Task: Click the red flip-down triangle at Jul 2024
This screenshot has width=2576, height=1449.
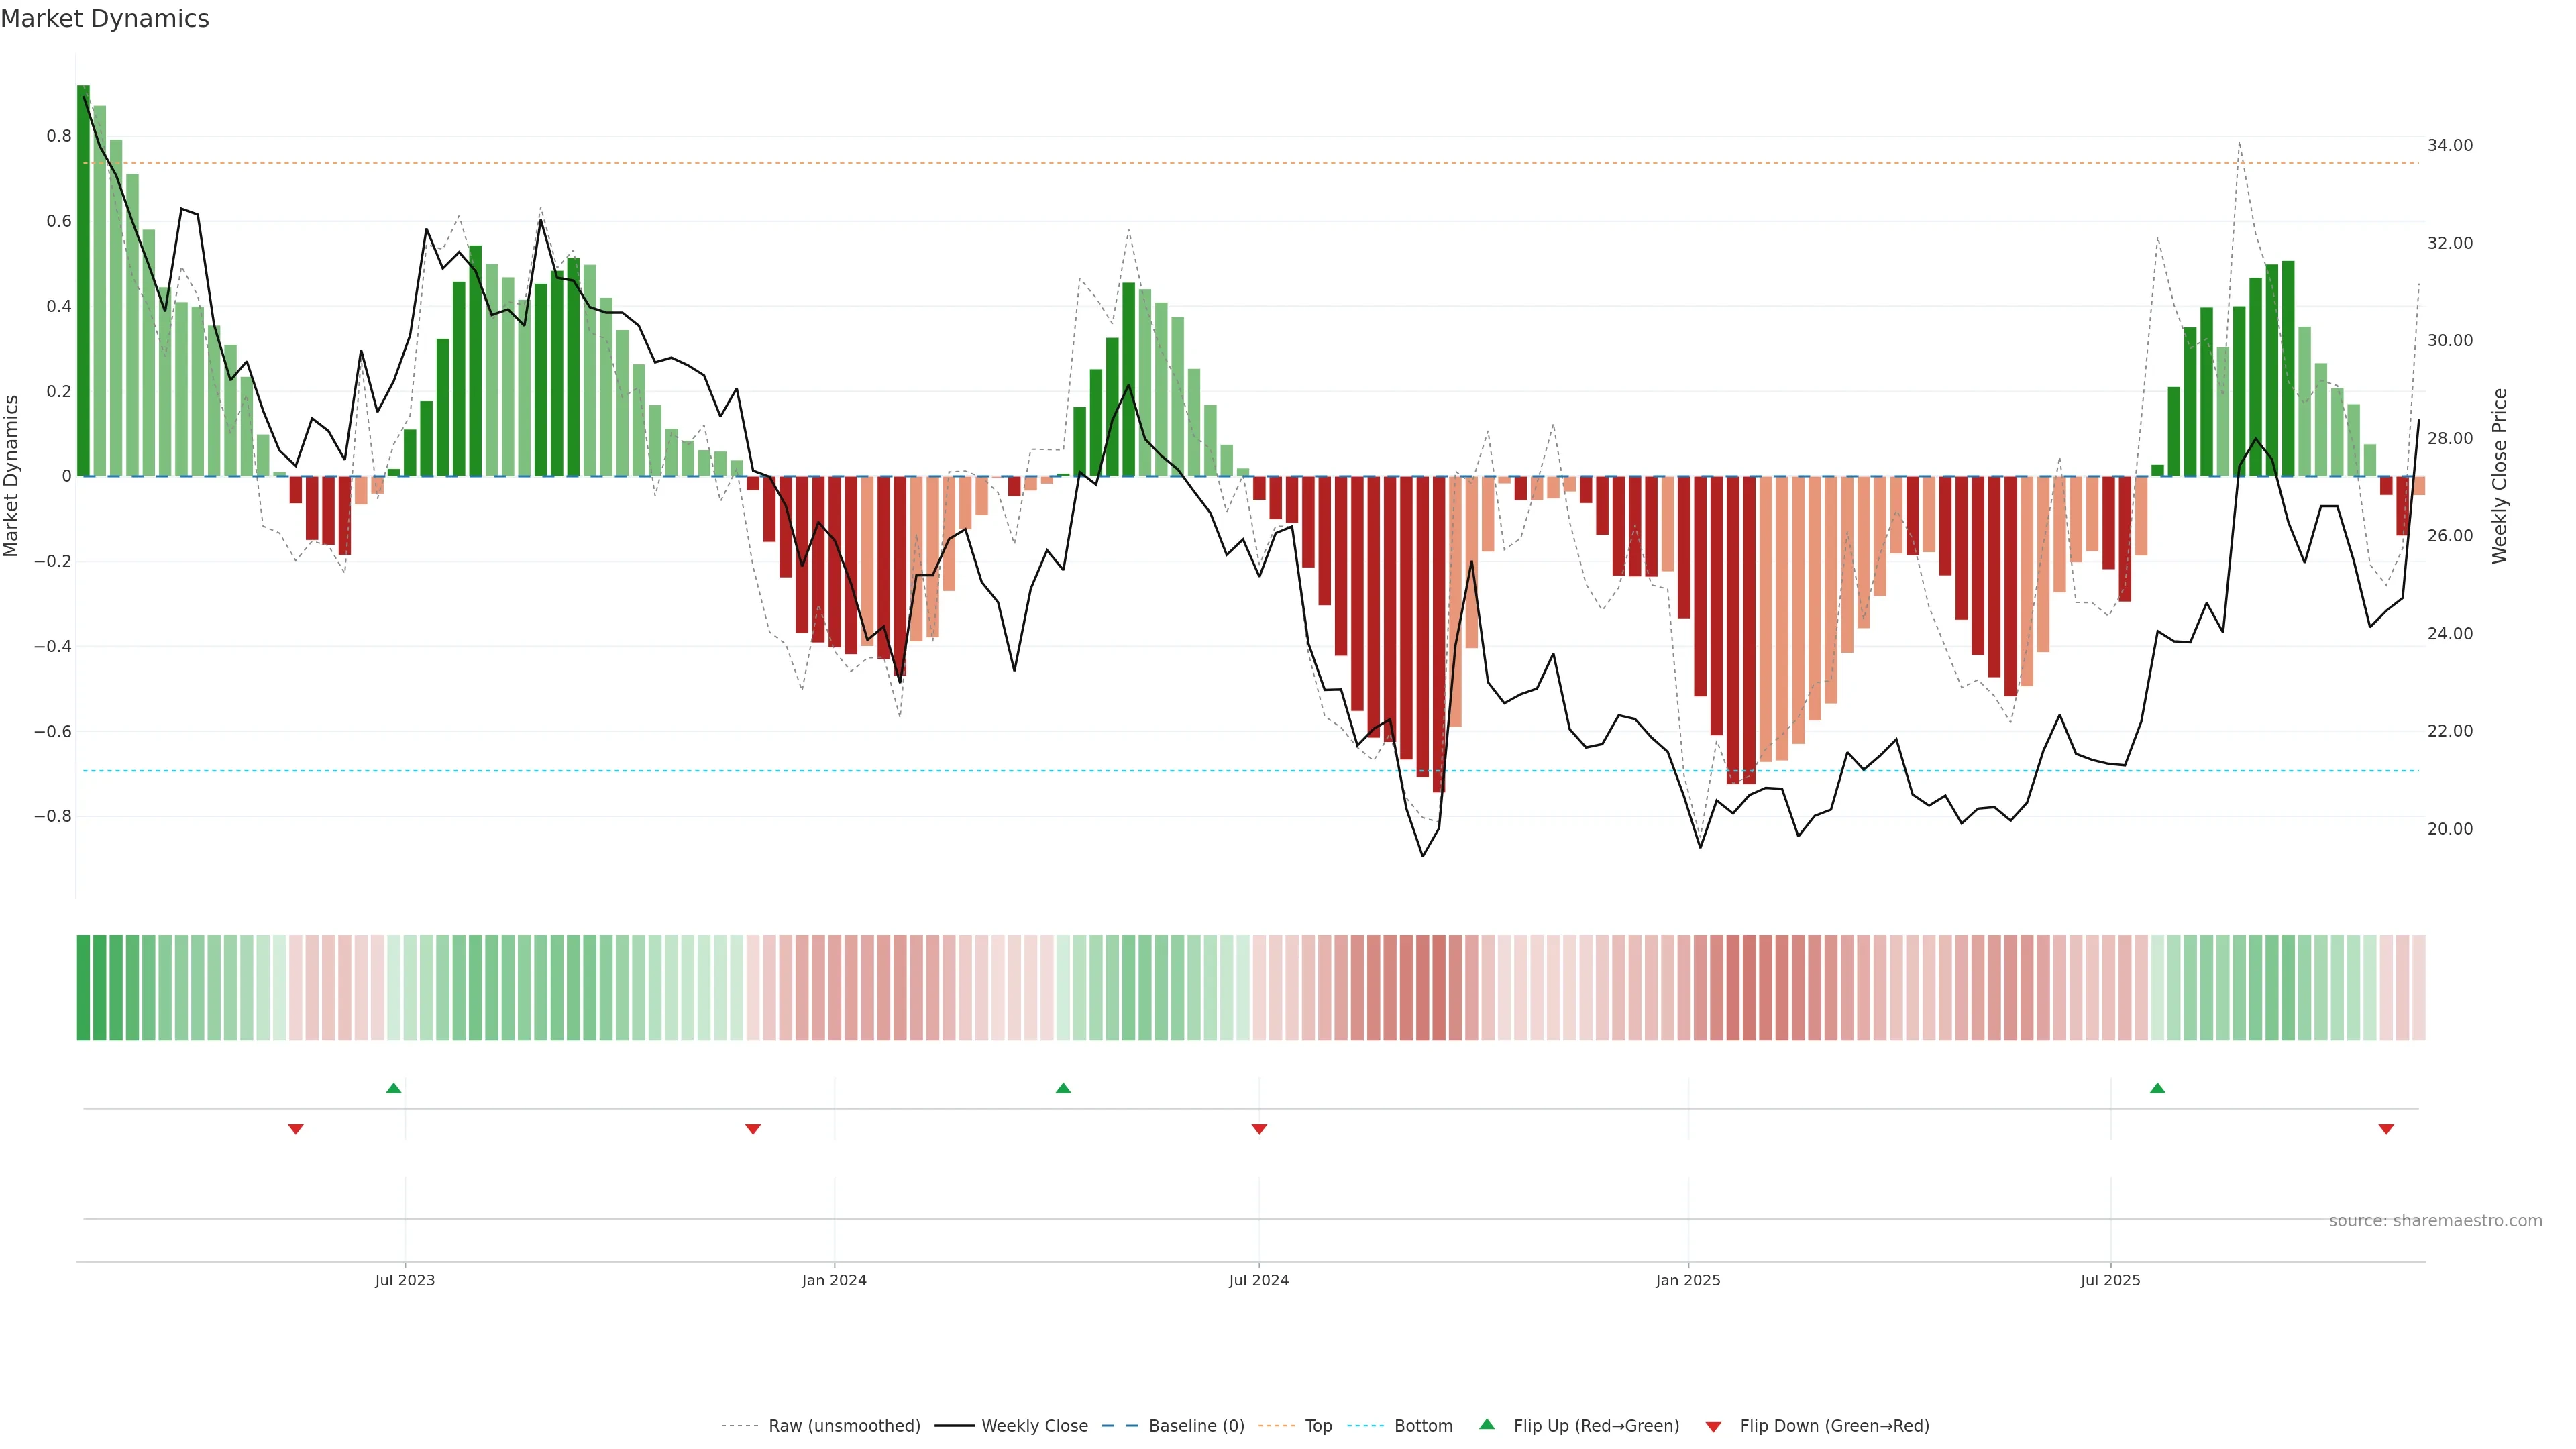Action: [x=1259, y=1129]
